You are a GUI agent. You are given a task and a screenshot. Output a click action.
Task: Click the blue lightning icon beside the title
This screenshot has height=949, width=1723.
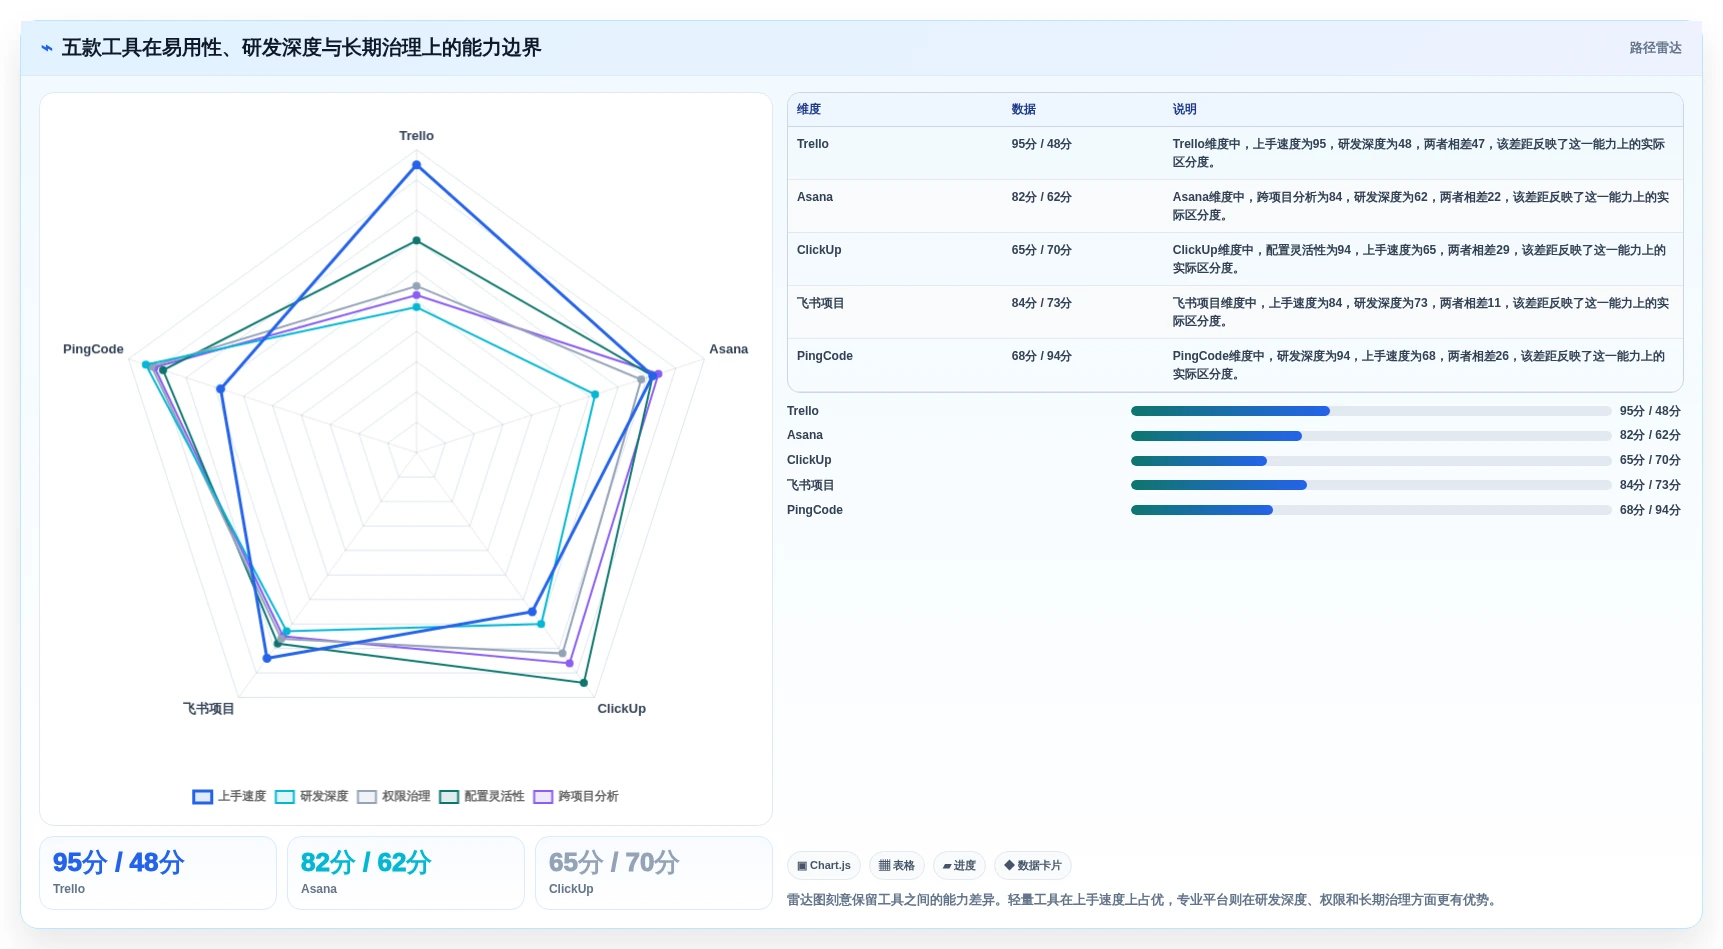pos(47,48)
